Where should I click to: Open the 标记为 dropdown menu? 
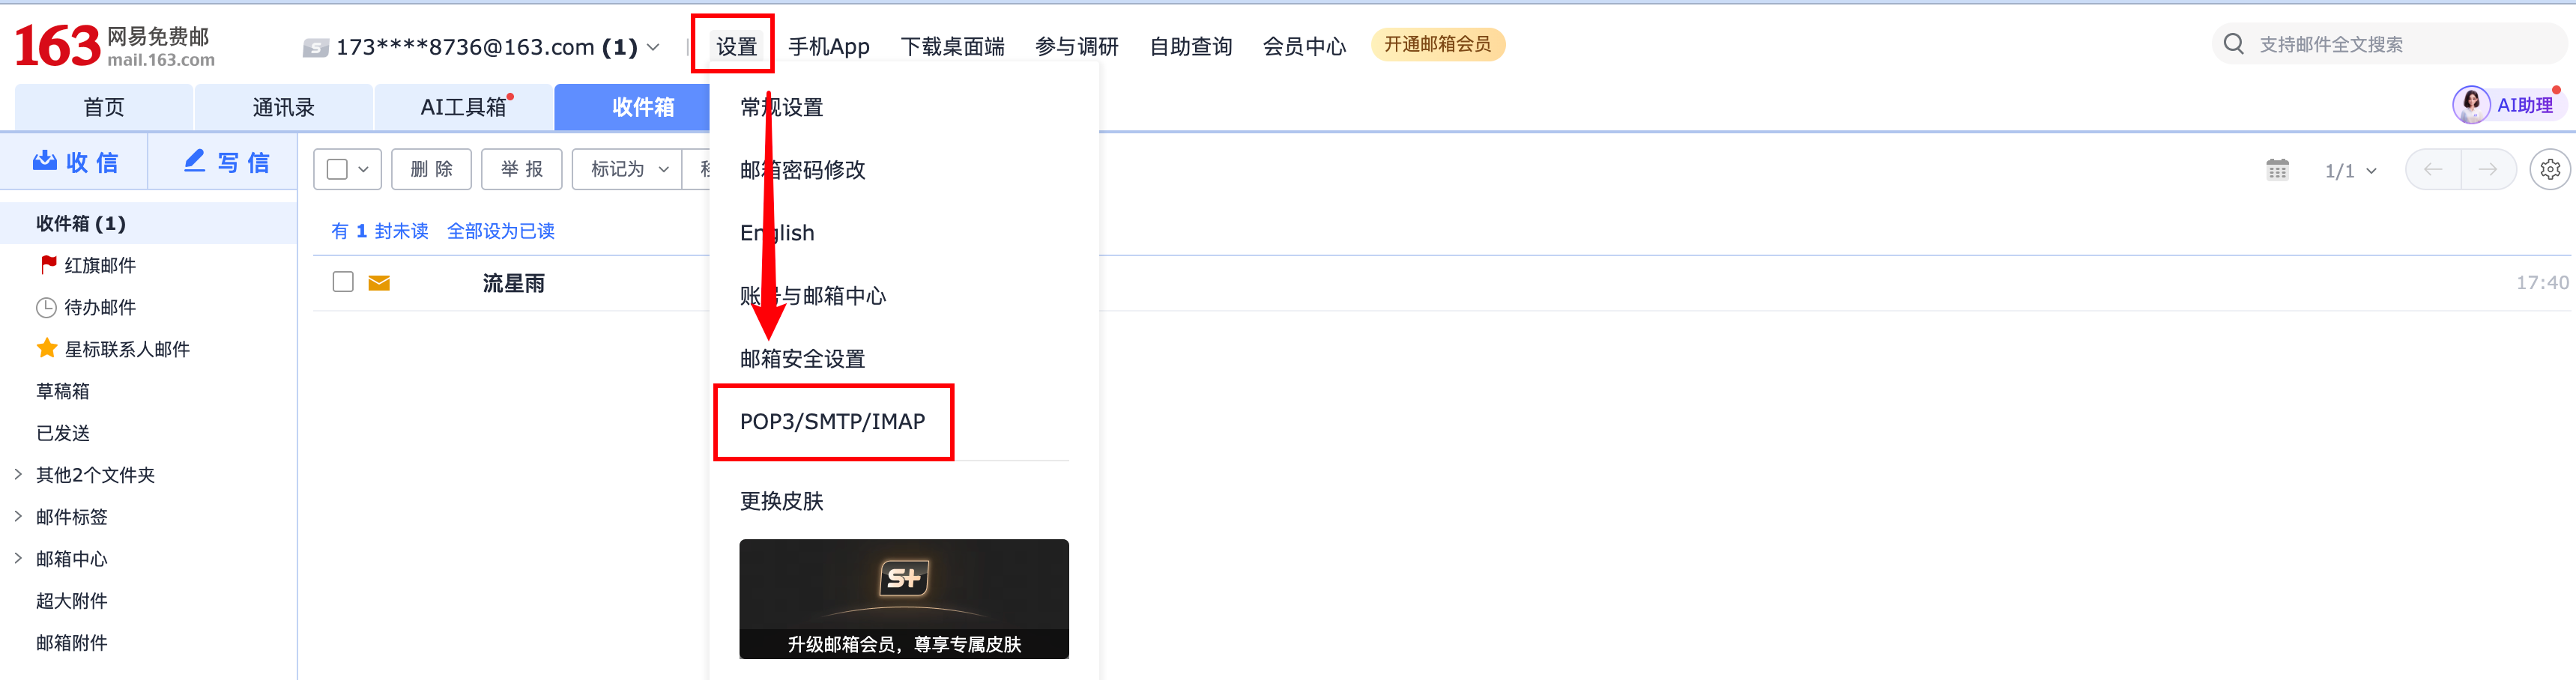pyautogui.click(x=625, y=169)
